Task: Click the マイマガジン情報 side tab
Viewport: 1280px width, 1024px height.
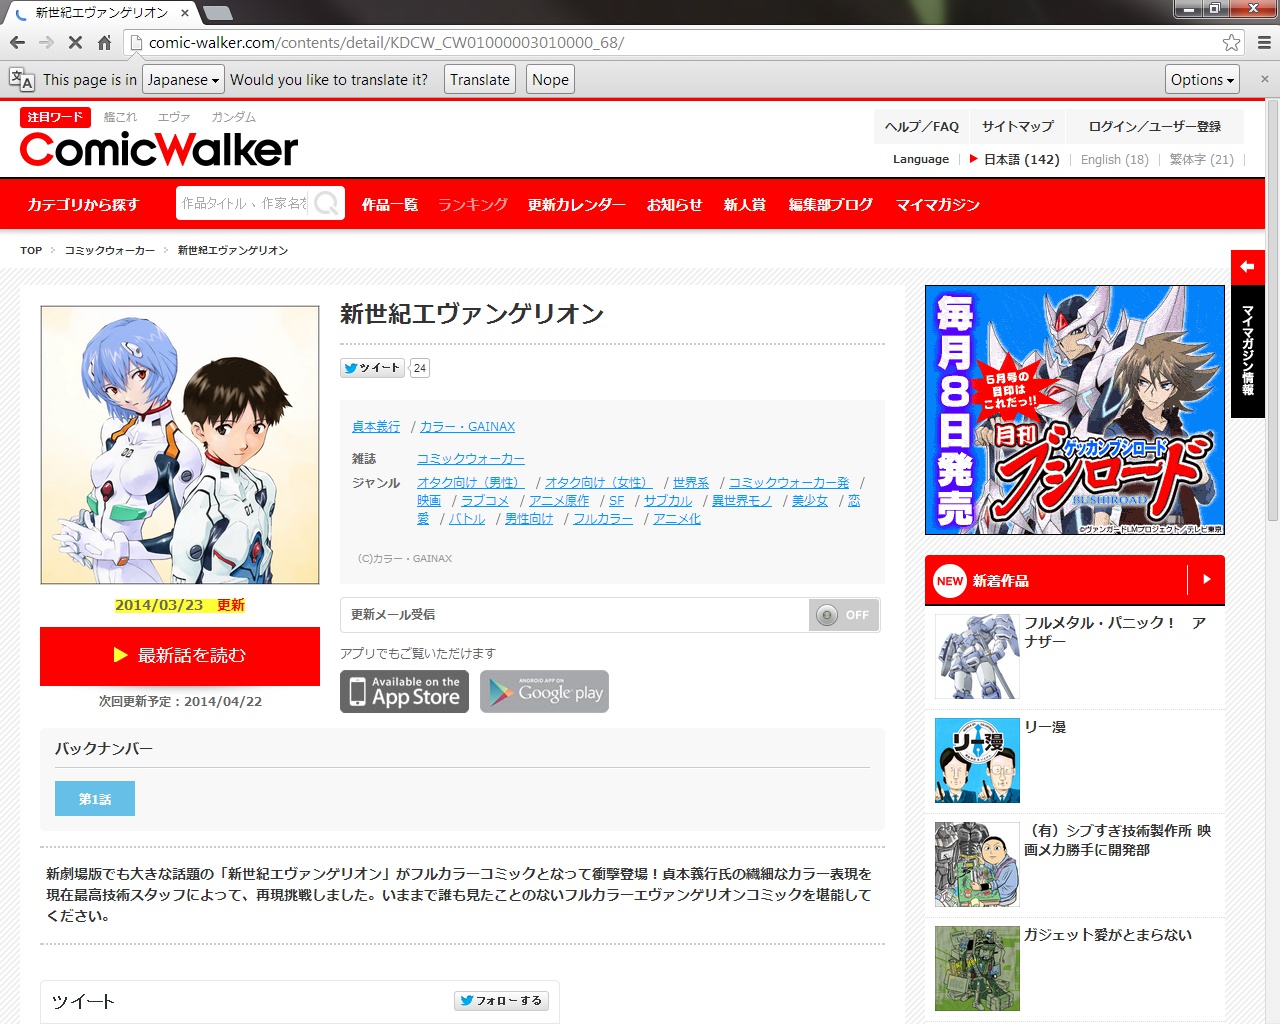Action: point(1247,351)
